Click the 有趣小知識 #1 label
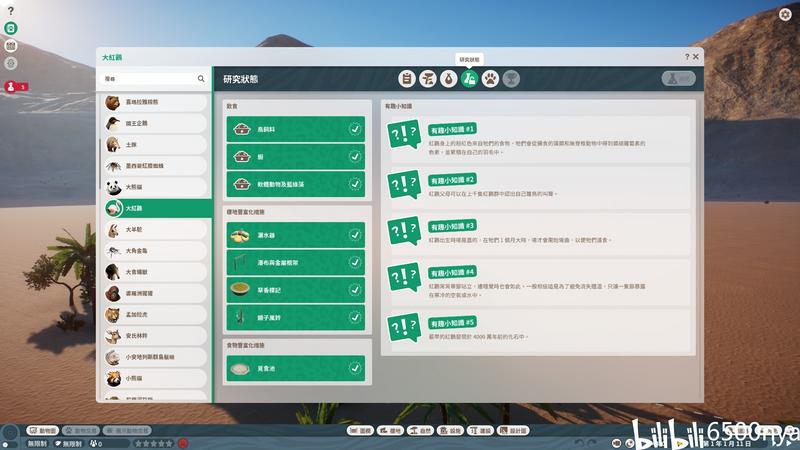This screenshot has width=800, height=450. click(x=452, y=130)
